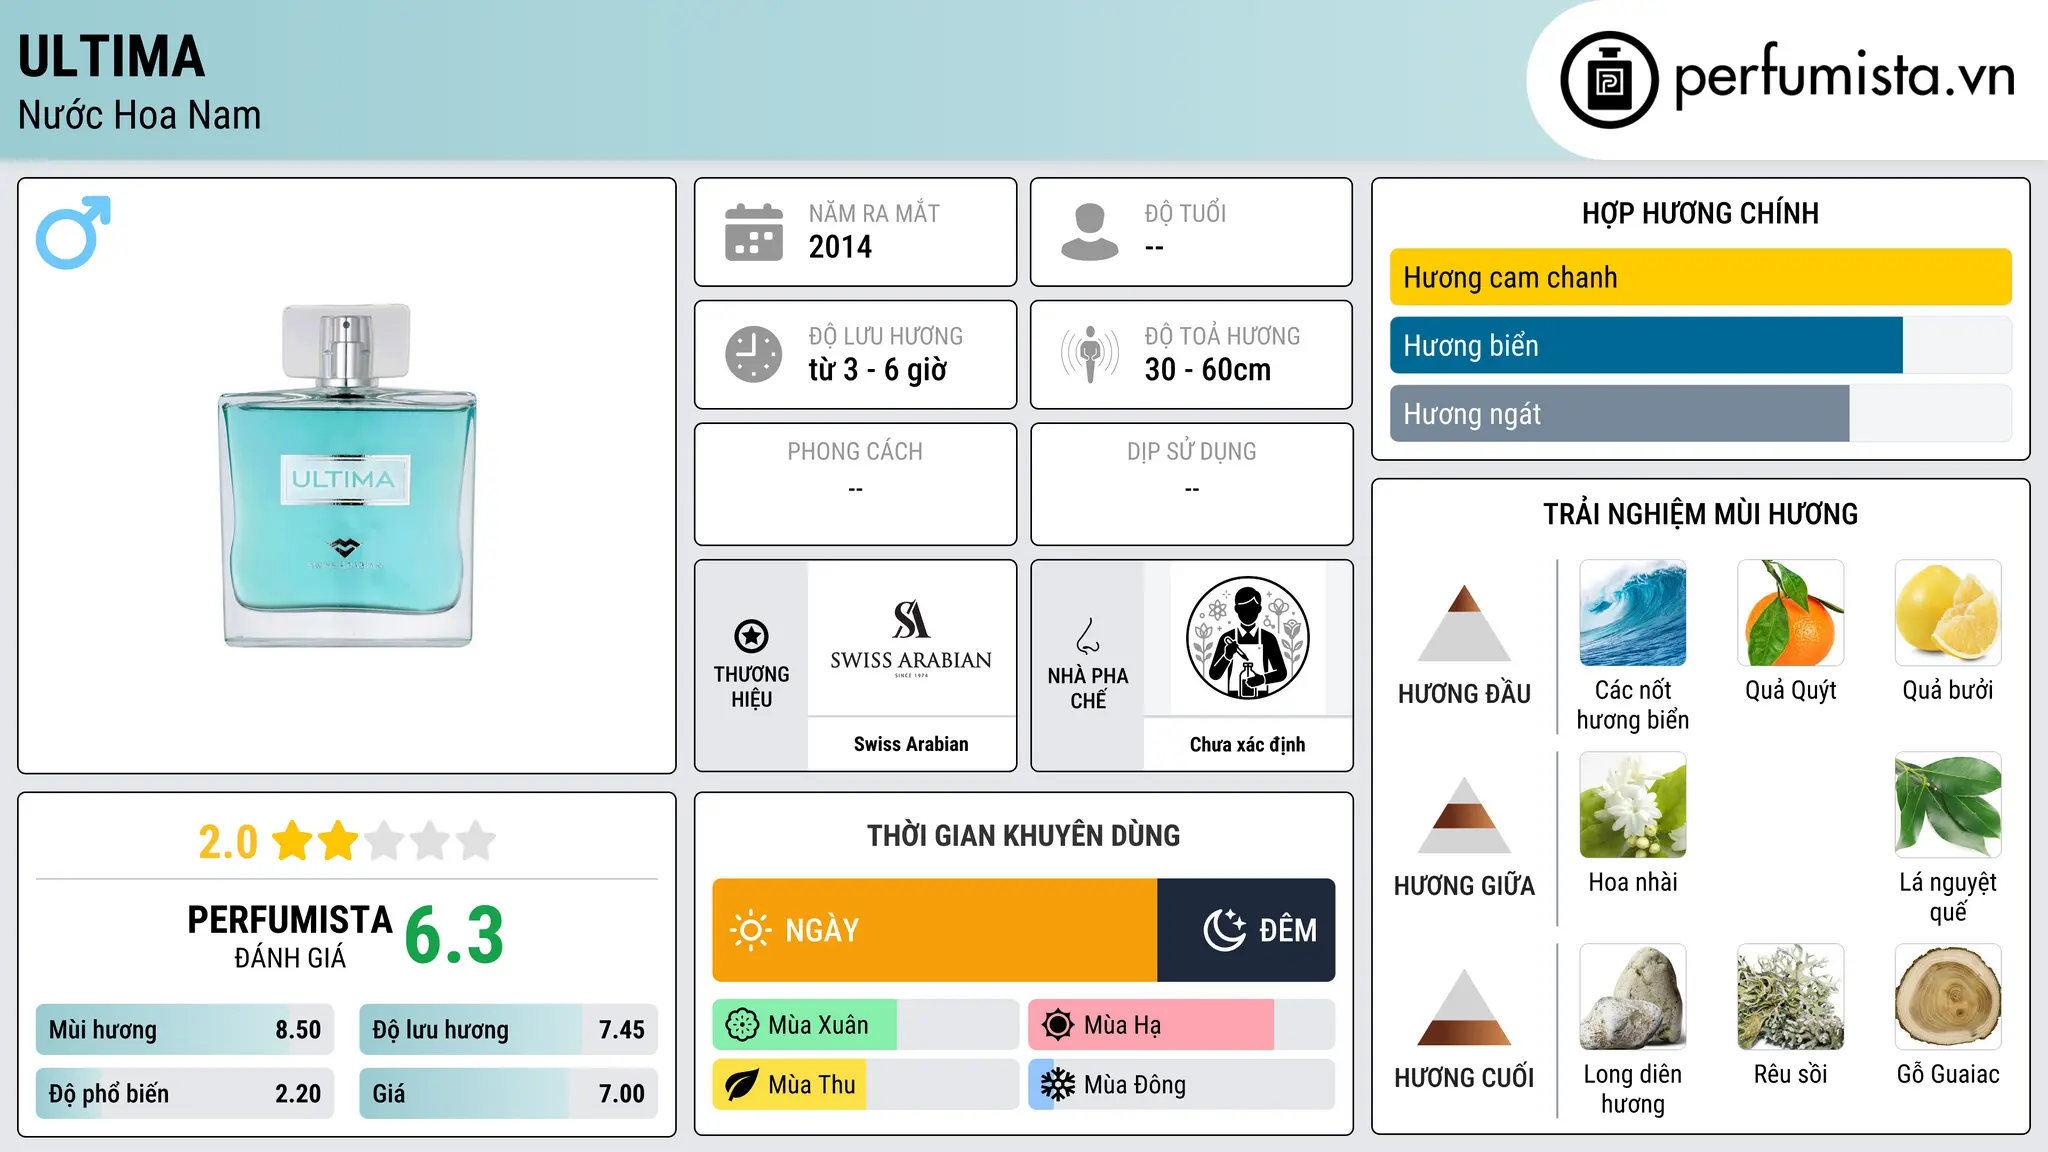Click the perfumista.vn perfume bottle logo icon
The height and width of the screenshot is (1152, 2048).
click(1609, 80)
